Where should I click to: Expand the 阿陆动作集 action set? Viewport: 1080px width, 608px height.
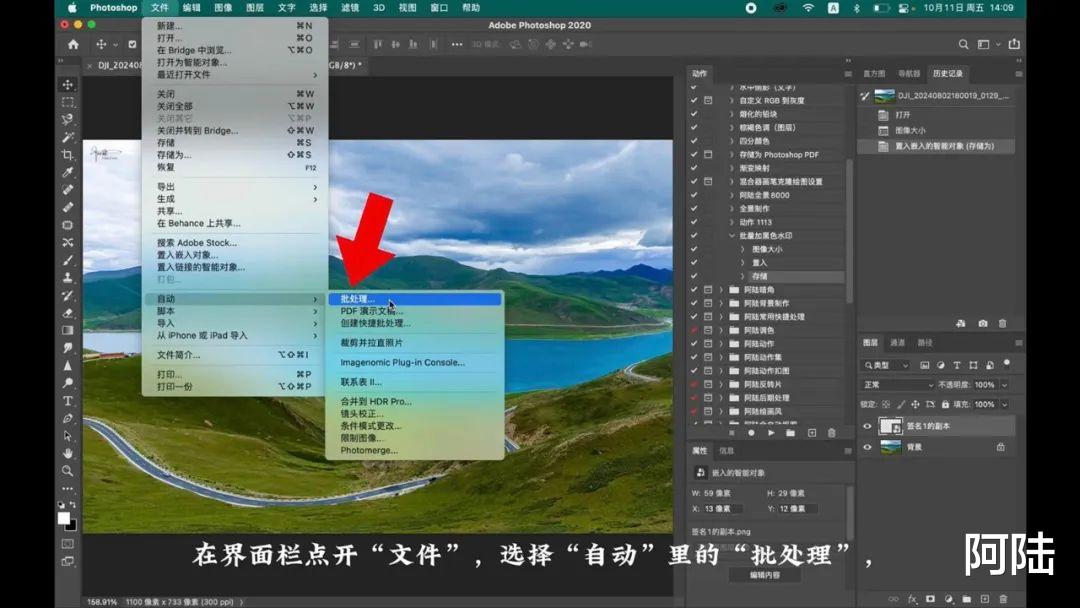721,357
